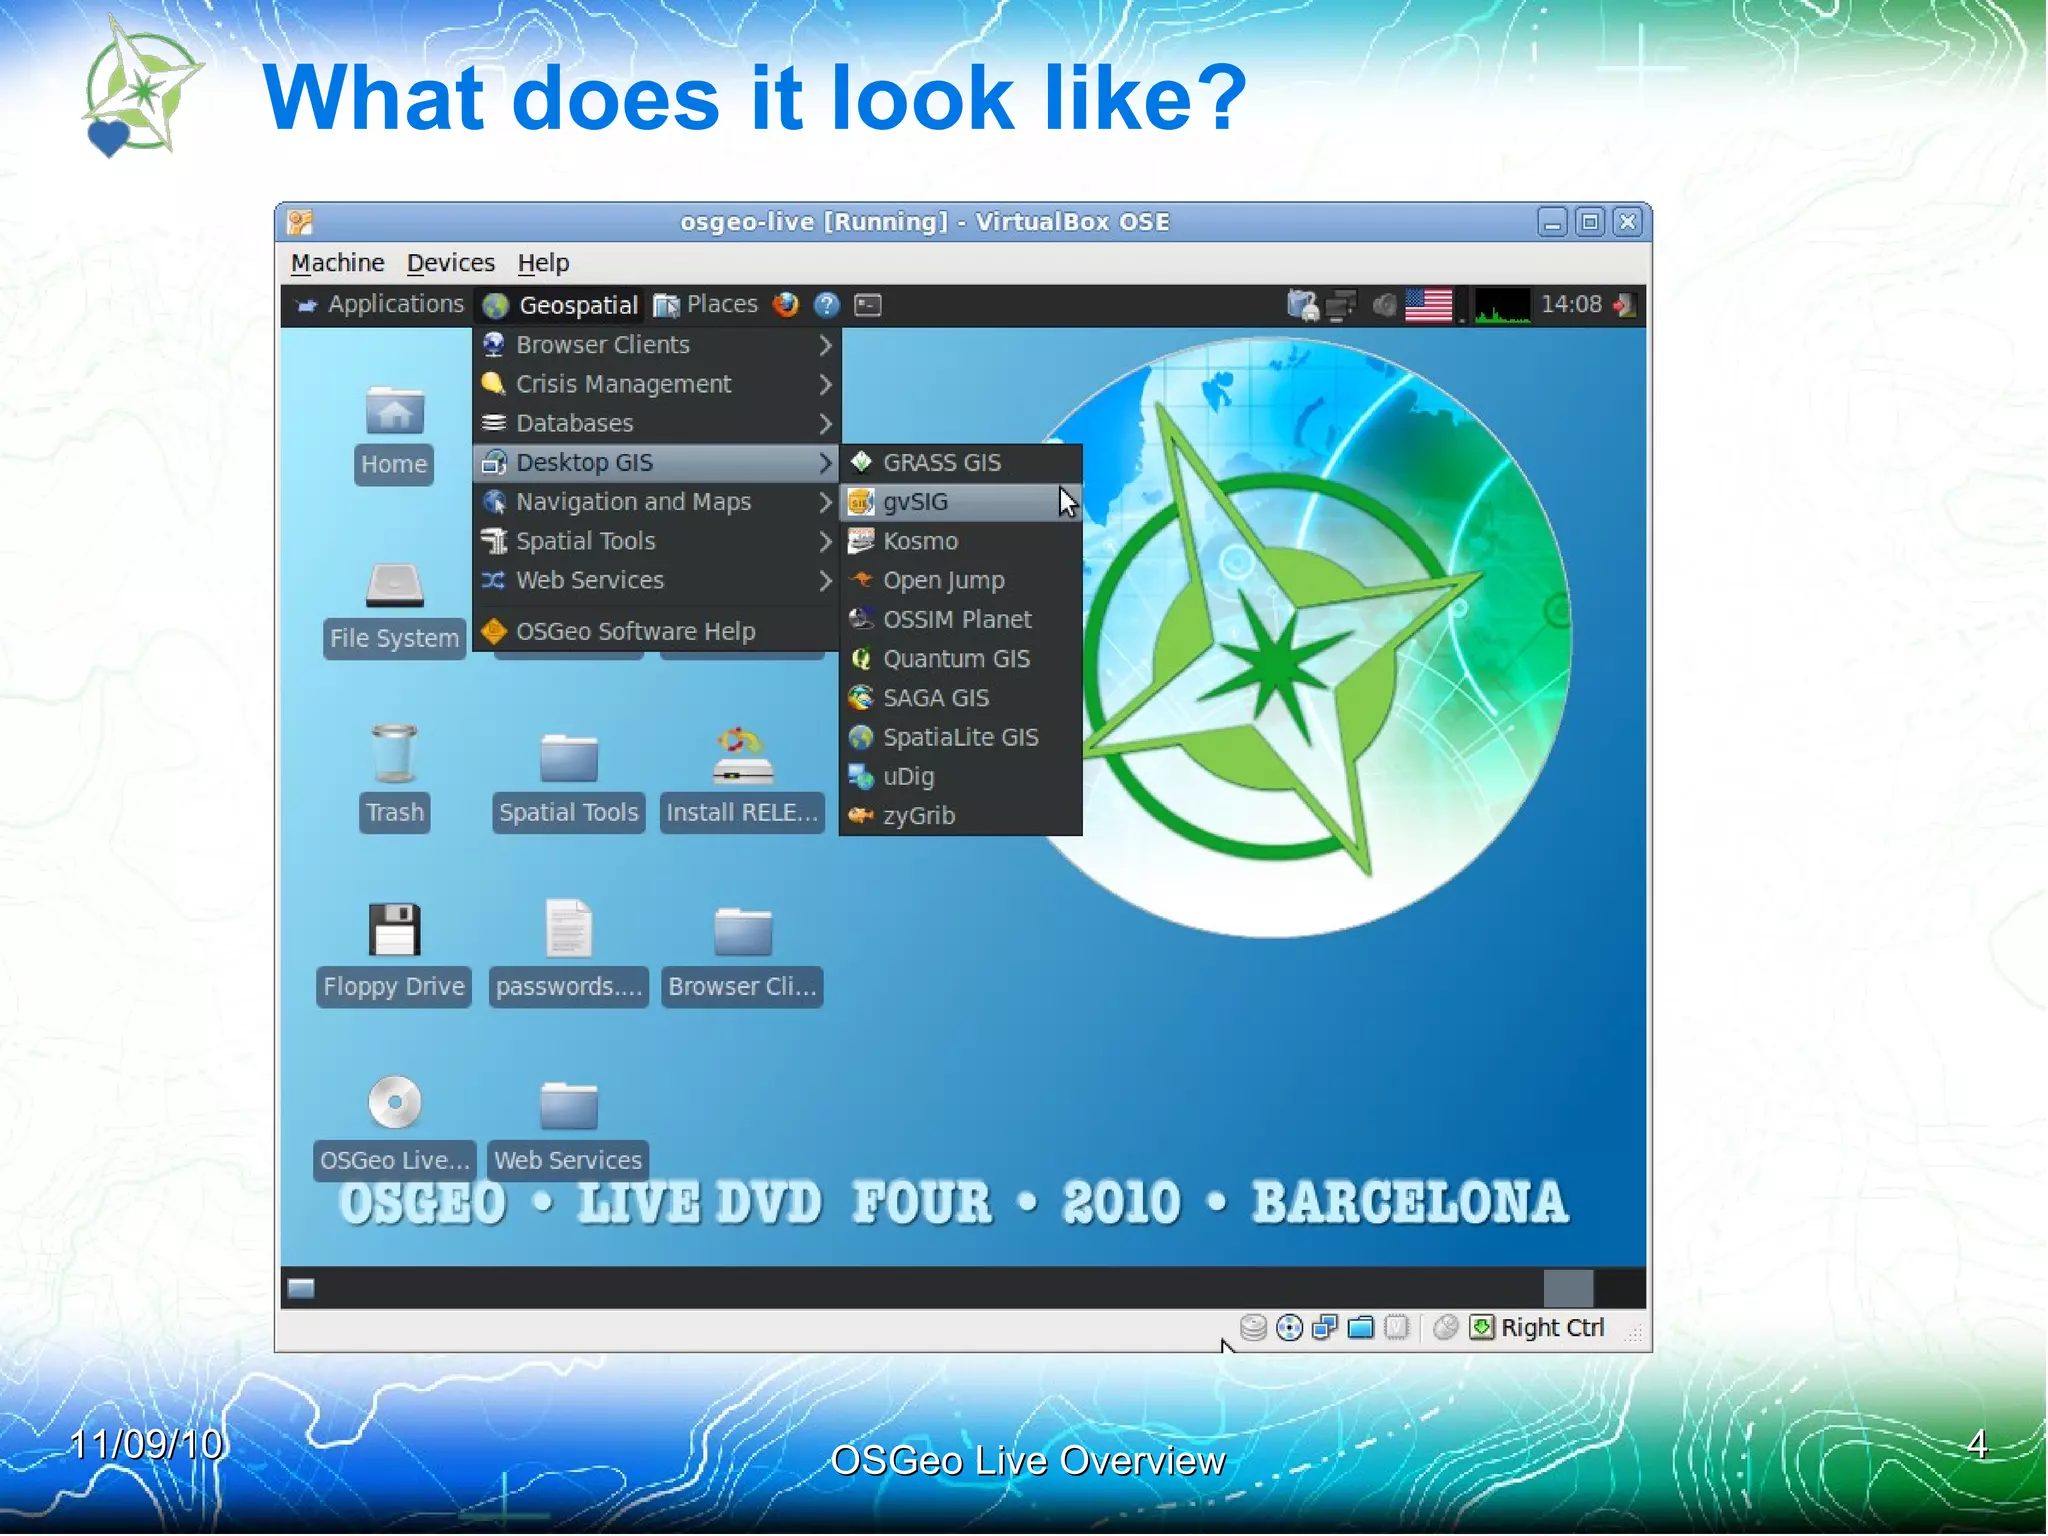Open the Machine menu in VirtualBox
2048x1536 pixels.
pos(337,263)
